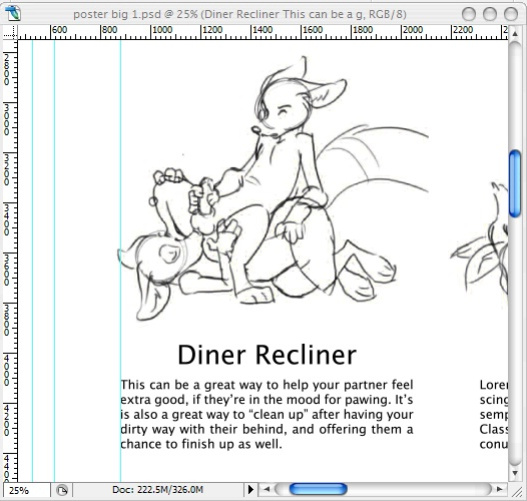Click the 25% zoom percentage field

(x=27, y=490)
